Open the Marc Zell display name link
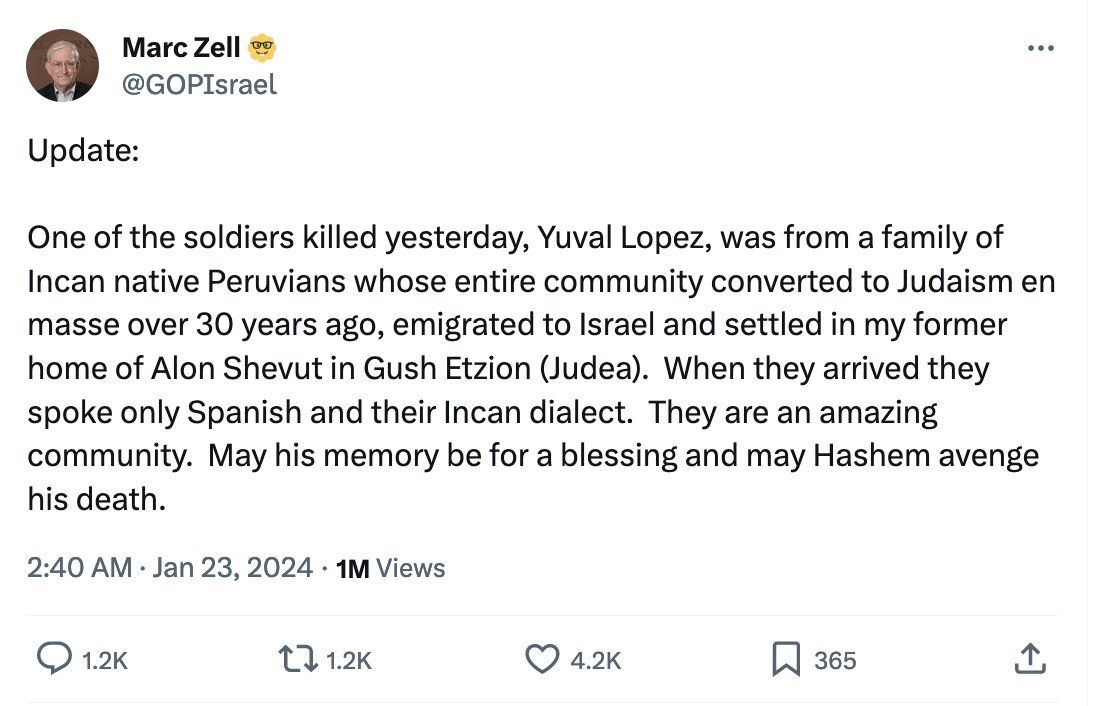The height and width of the screenshot is (706, 1114). 181,46
